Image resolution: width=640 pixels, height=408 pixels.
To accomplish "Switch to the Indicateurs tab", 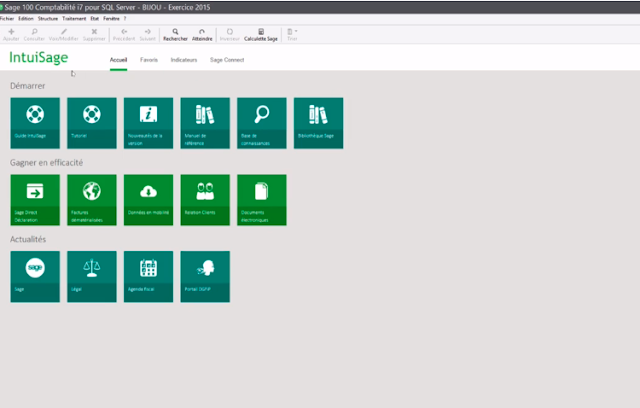I will pos(184,60).
